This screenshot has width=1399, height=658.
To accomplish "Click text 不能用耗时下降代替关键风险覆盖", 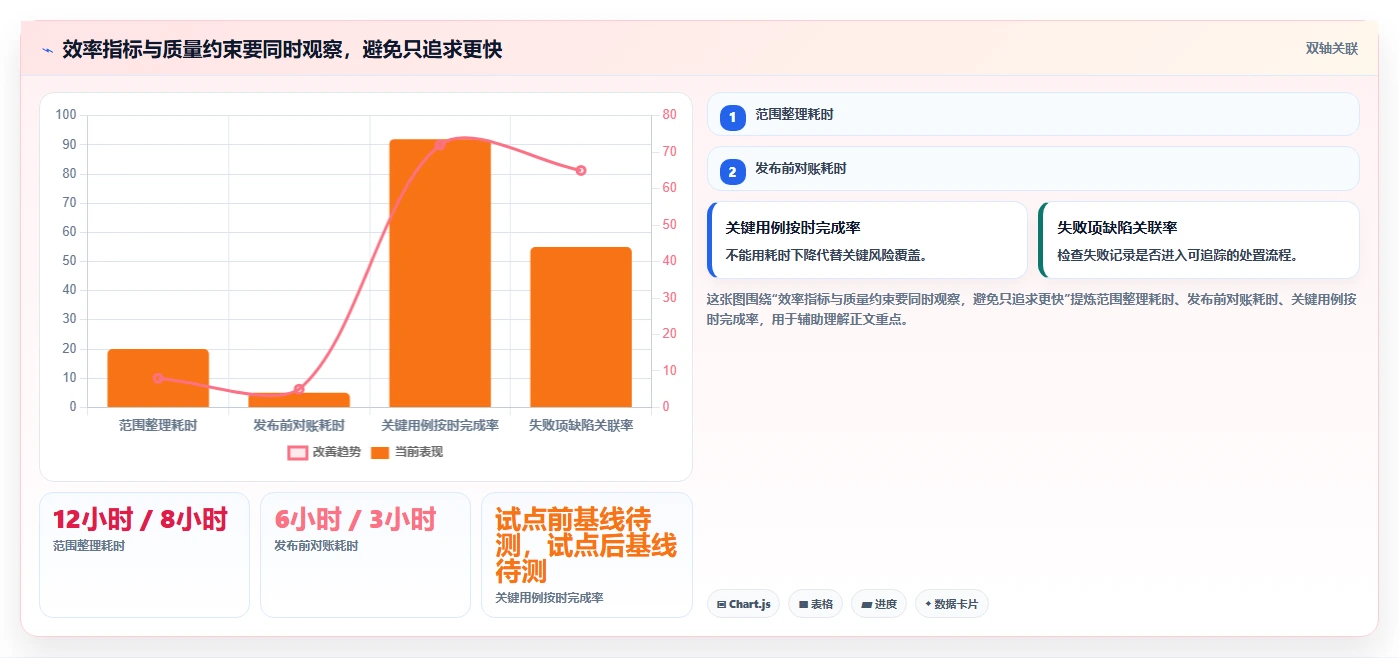I will (828, 255).
